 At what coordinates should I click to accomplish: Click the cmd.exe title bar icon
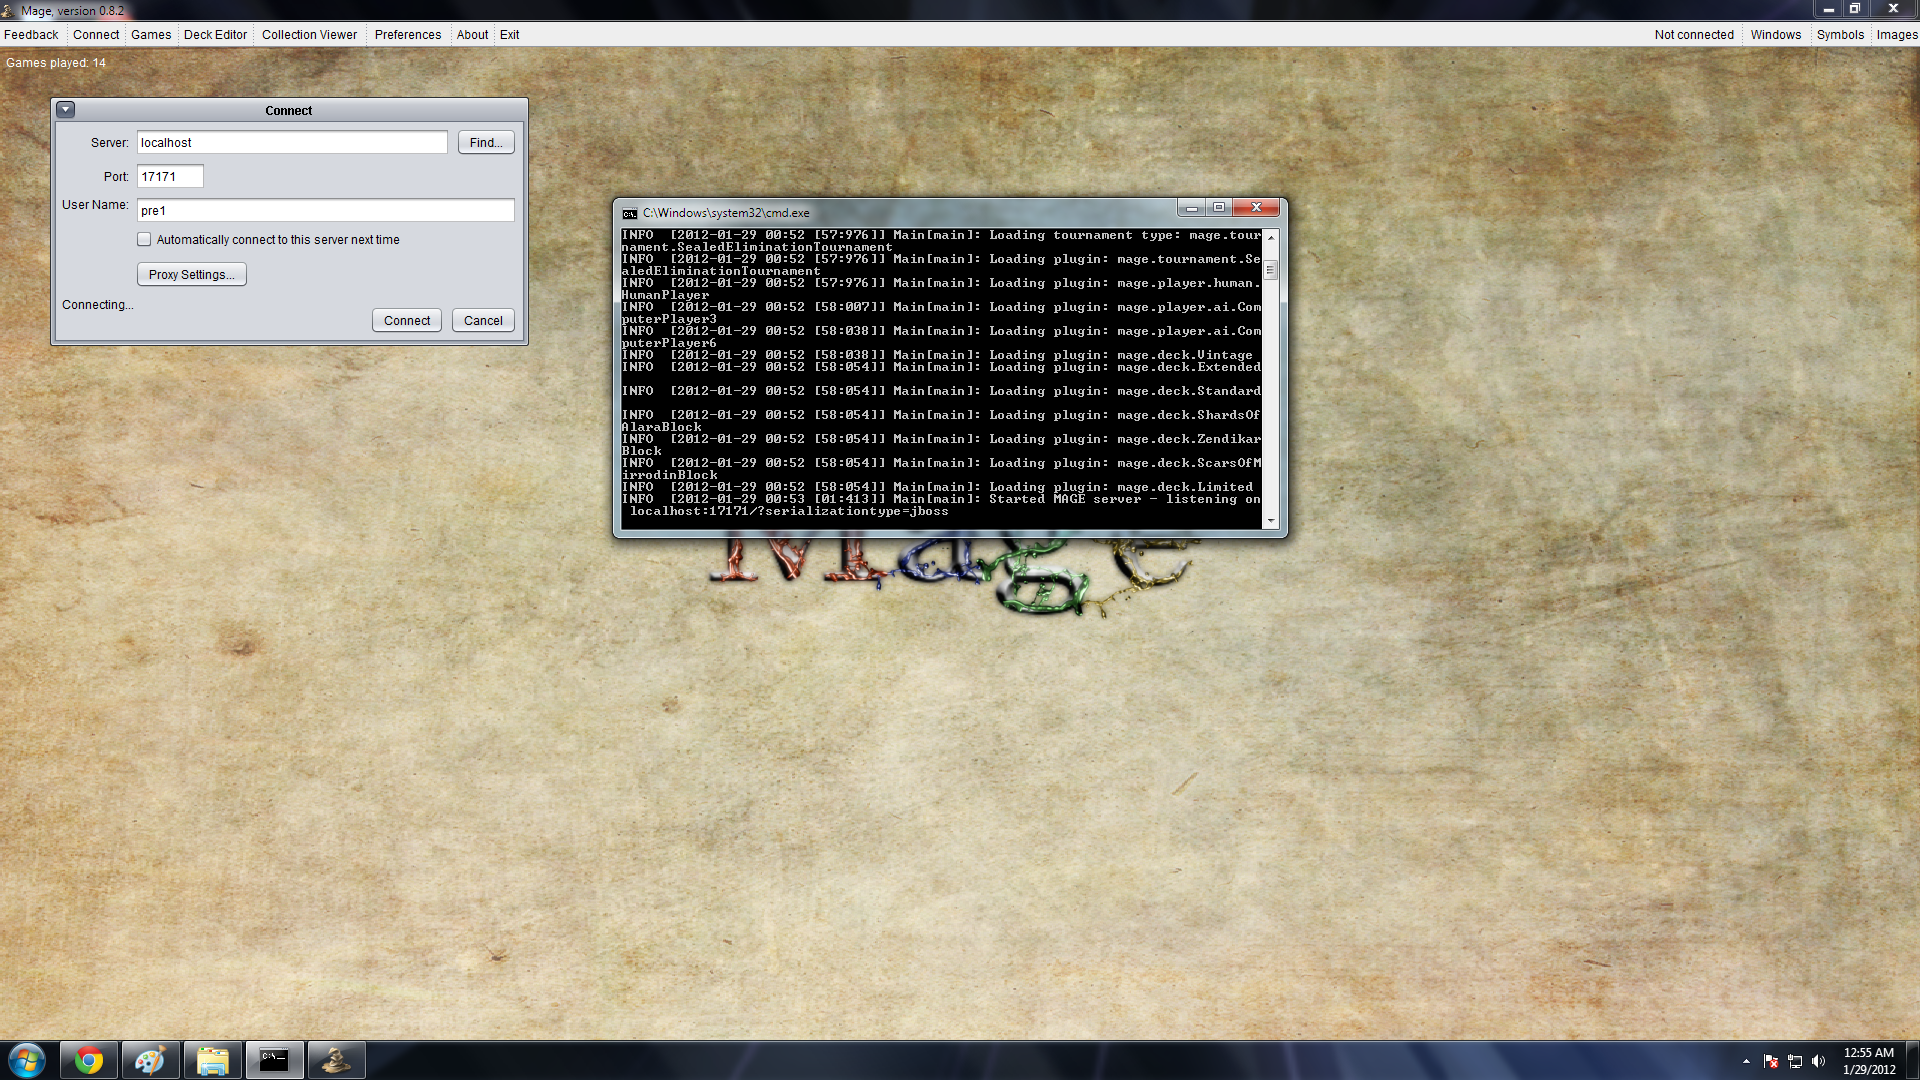pos(630,213)
